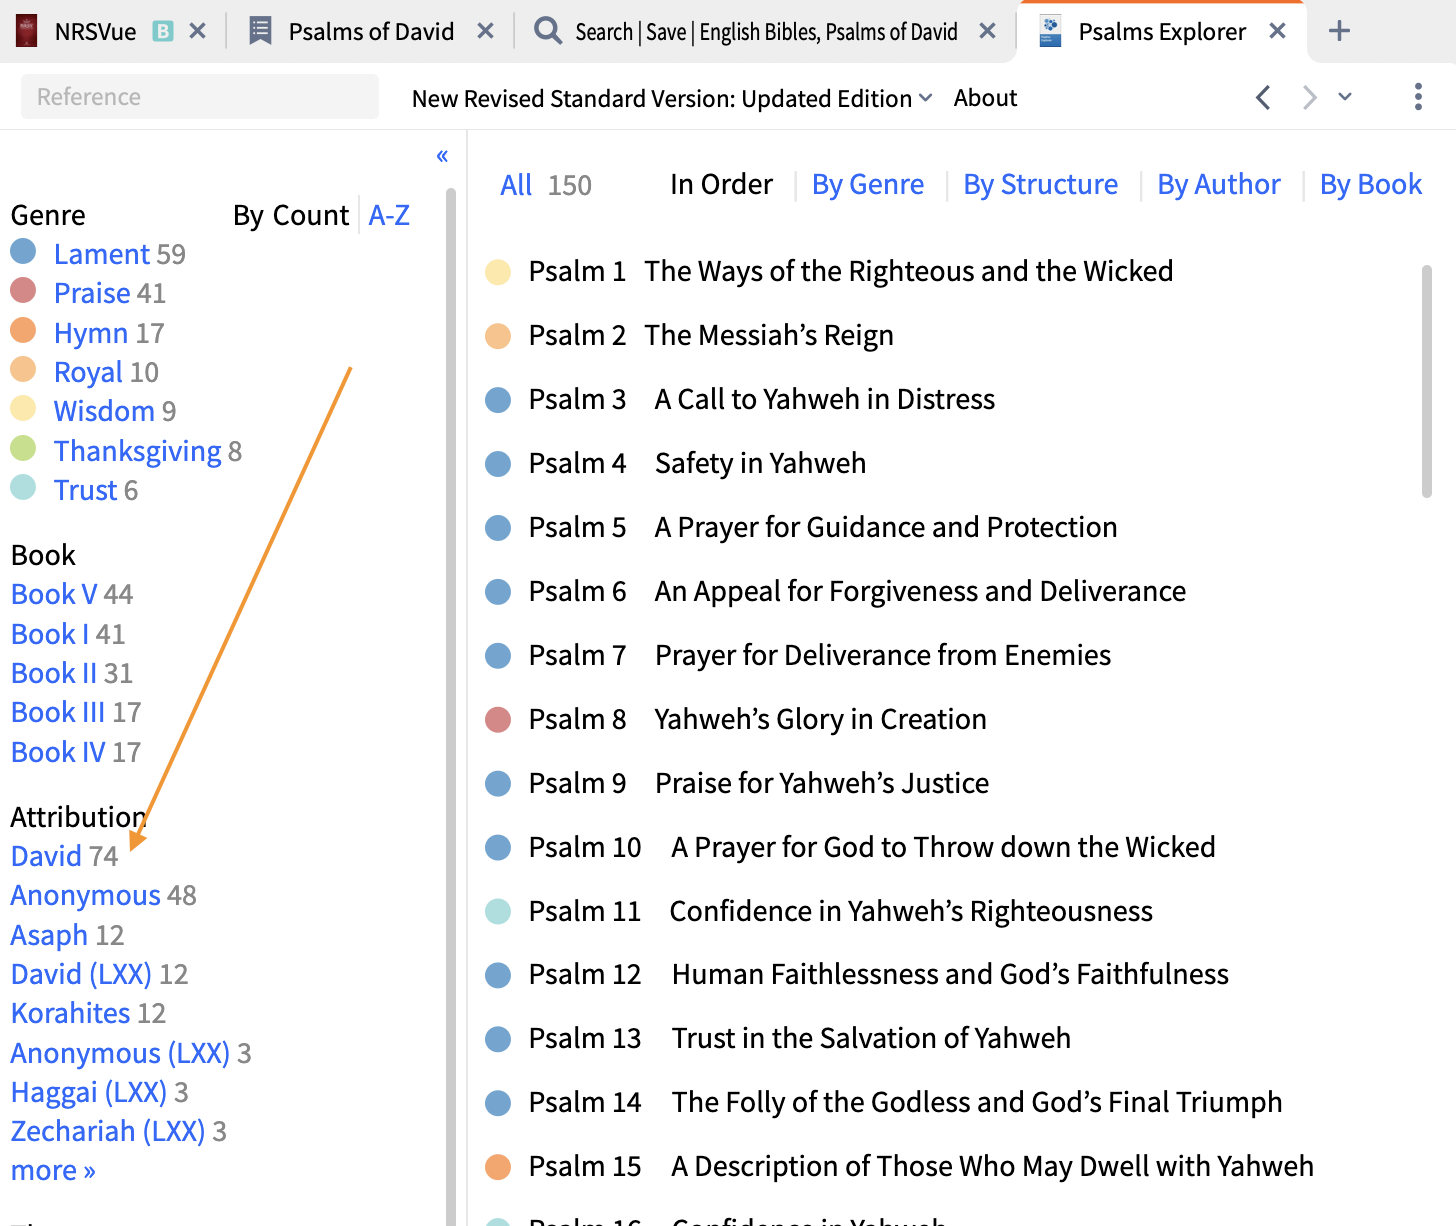Switch to the By Author view
The height and width of the screenshot is (1226, 1456).
point(1218,184)
